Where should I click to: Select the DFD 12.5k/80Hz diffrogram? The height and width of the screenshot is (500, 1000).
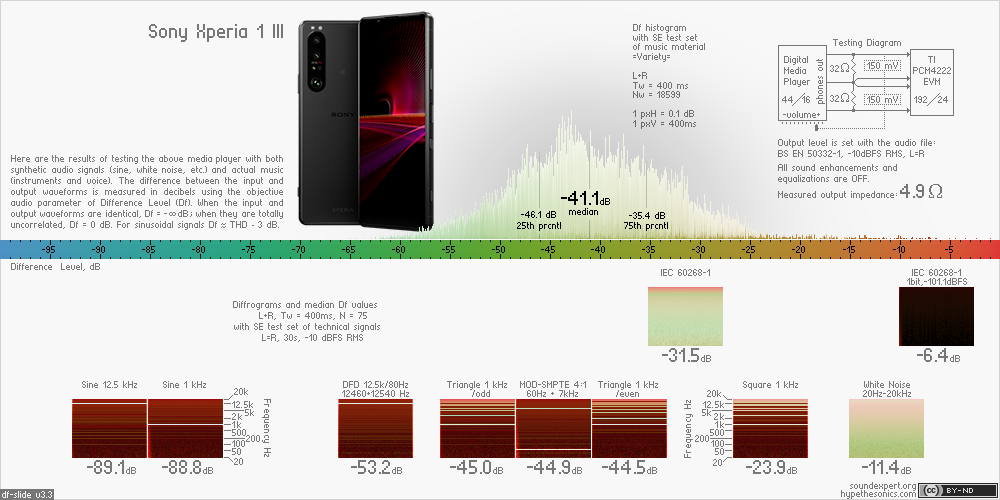tap(376, 428)
